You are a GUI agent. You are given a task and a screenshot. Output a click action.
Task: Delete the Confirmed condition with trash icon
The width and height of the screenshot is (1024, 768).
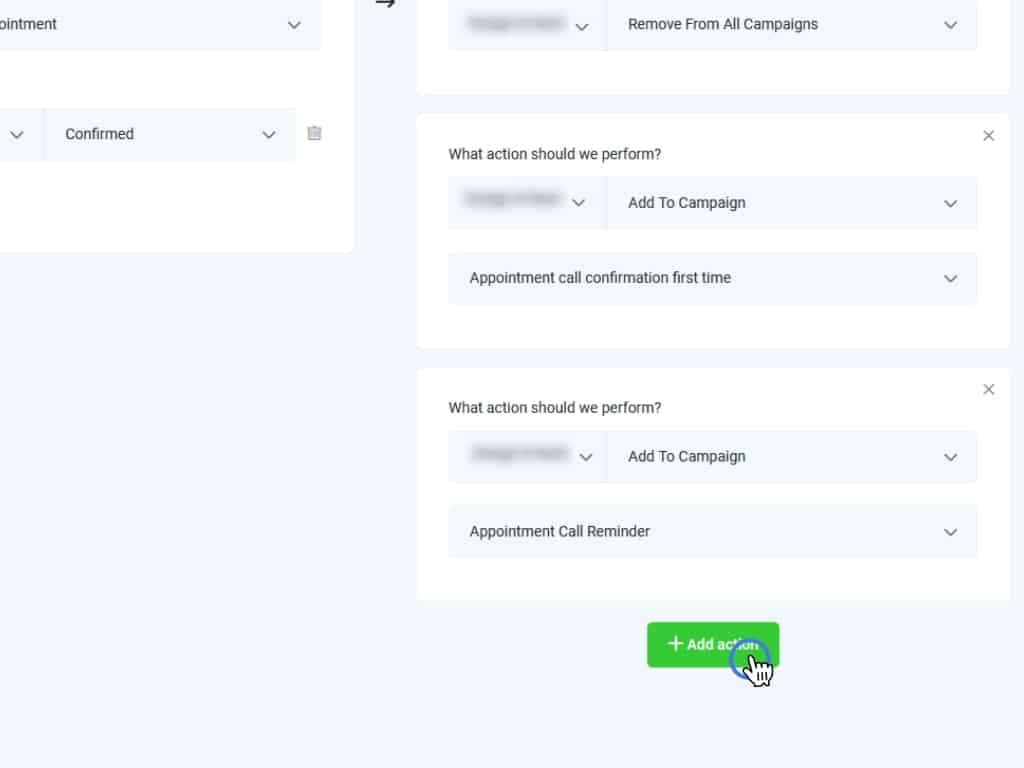pos(314,133)
